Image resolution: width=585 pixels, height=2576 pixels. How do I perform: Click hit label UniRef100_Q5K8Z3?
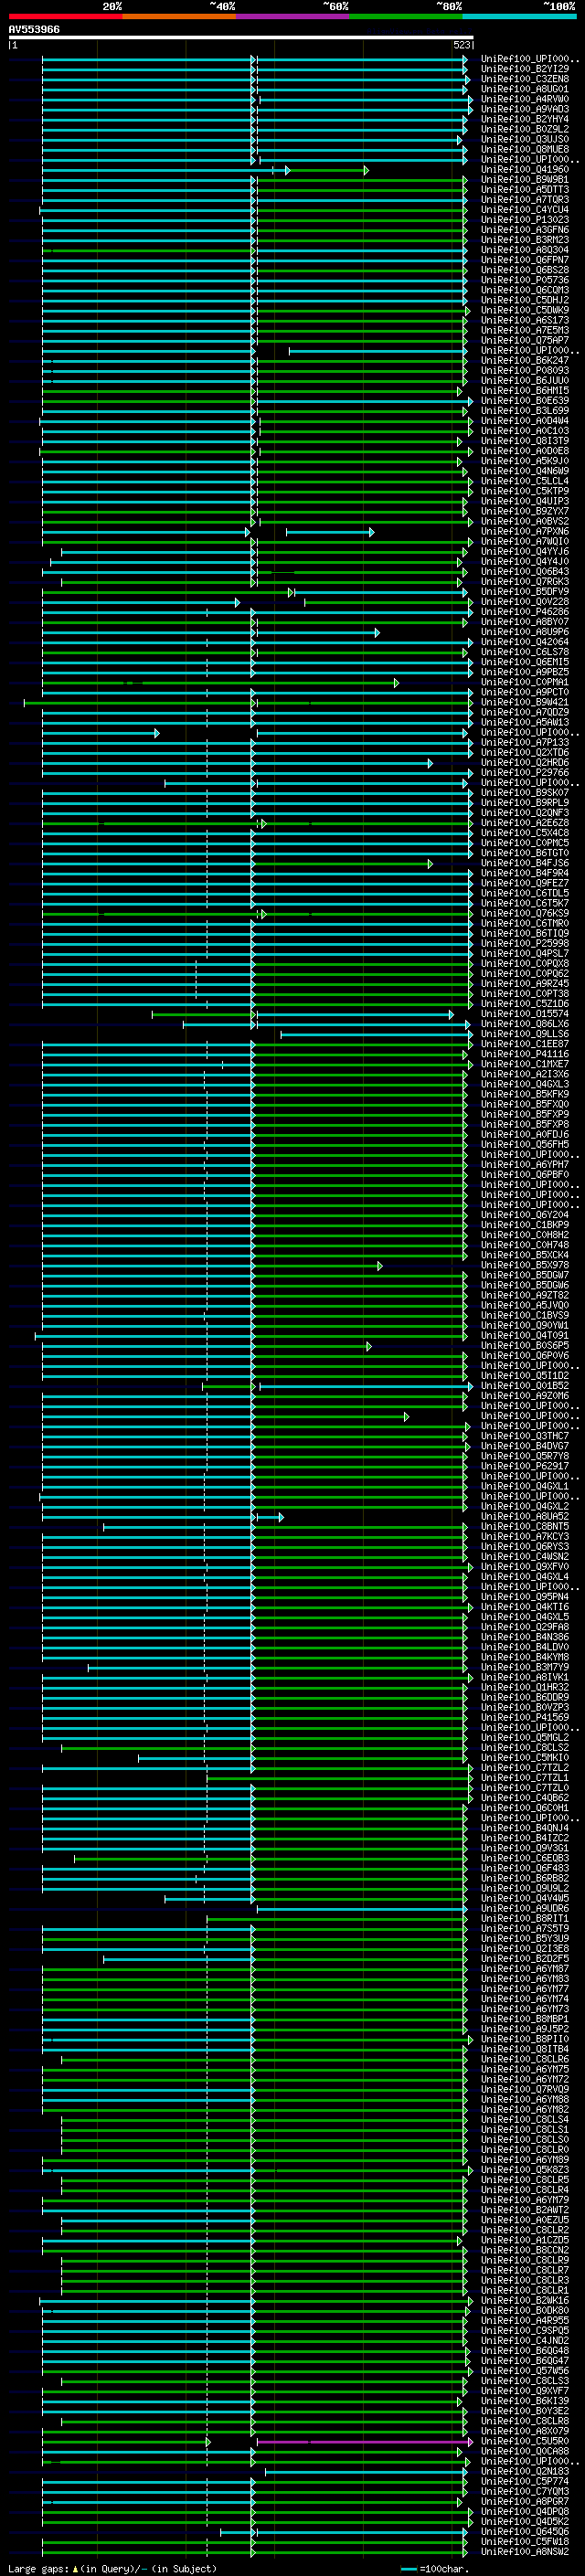[x=525, y=2170]
